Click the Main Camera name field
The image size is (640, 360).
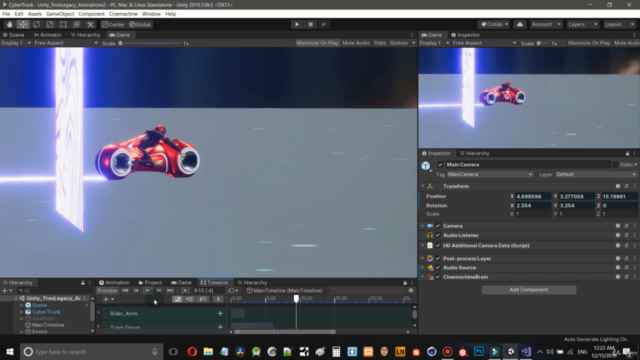[x=528, y=165]
